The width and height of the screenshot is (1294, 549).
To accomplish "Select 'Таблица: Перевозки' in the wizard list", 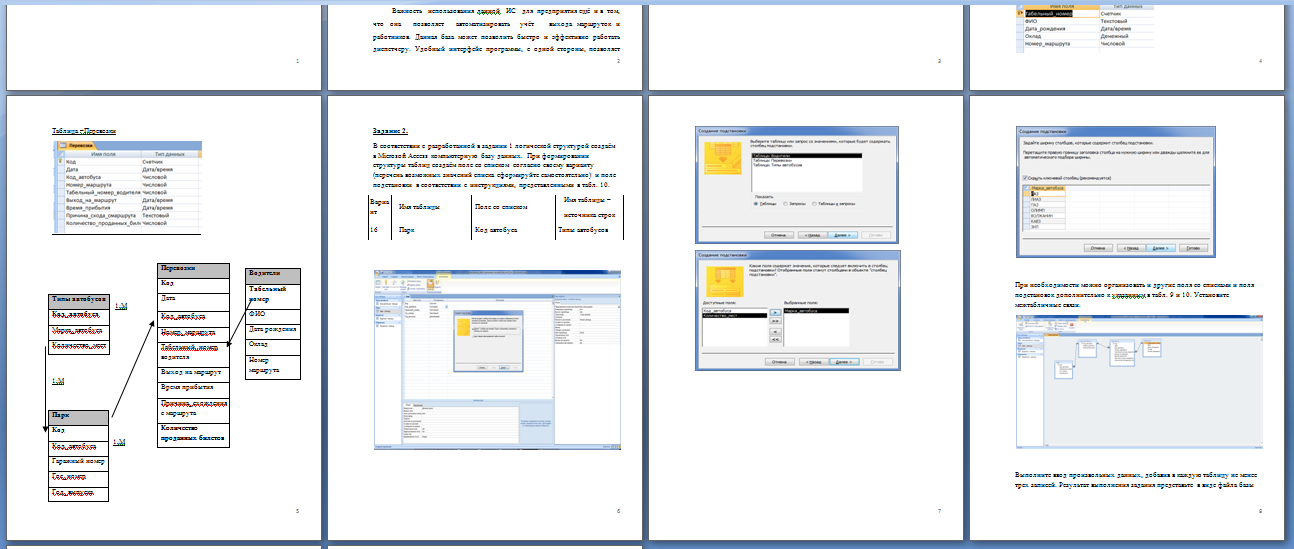I will [x=773, y=162].
